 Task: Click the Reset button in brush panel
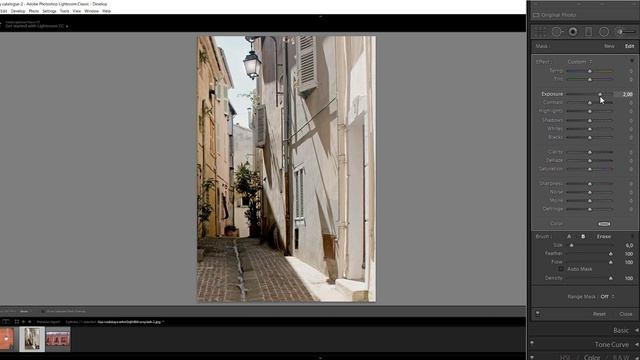click(599, 314)
